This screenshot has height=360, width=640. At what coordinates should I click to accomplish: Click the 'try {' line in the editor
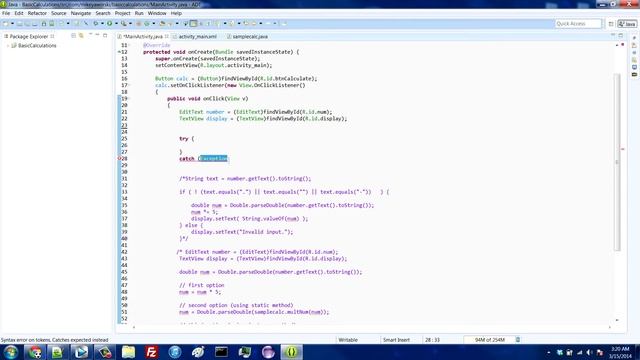tap(187, 139)
